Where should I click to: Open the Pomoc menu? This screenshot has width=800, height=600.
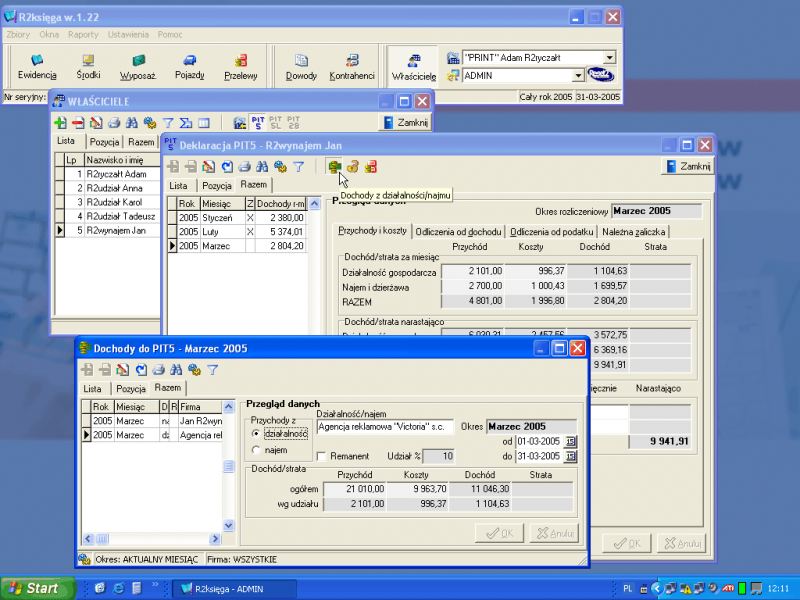pos(170,35)
